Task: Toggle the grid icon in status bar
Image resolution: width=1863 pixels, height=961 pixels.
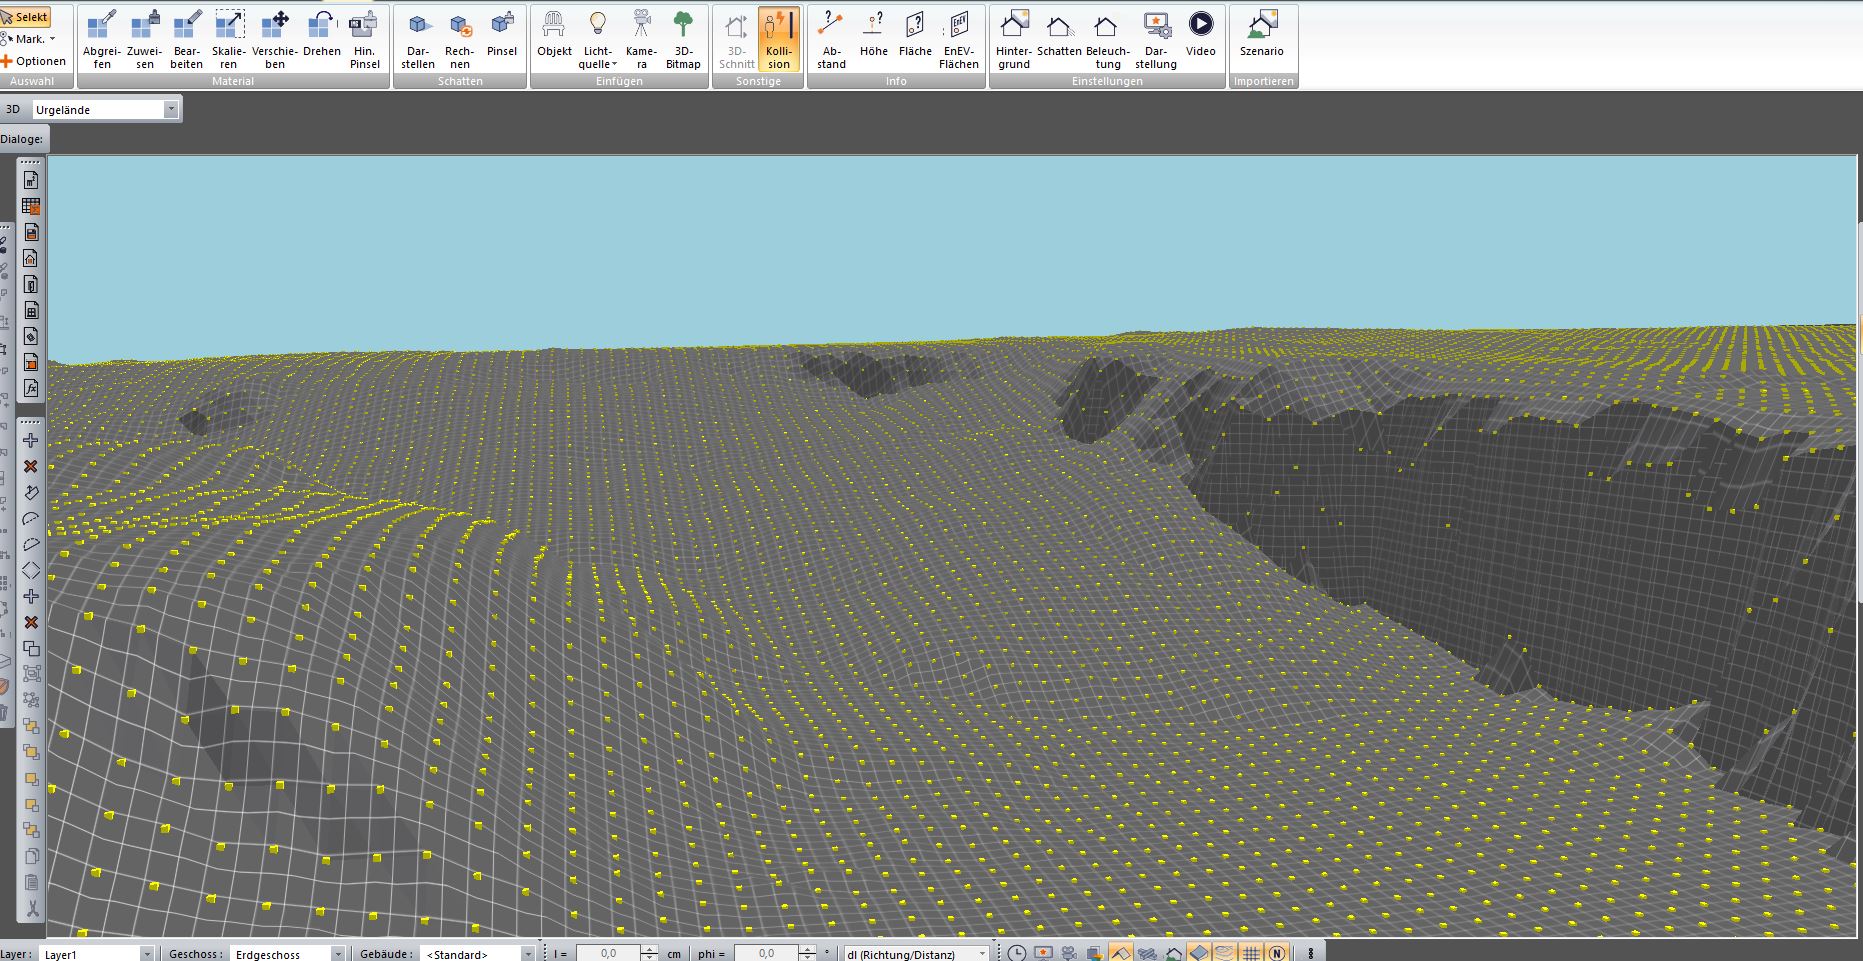Action: (1251, 953)
